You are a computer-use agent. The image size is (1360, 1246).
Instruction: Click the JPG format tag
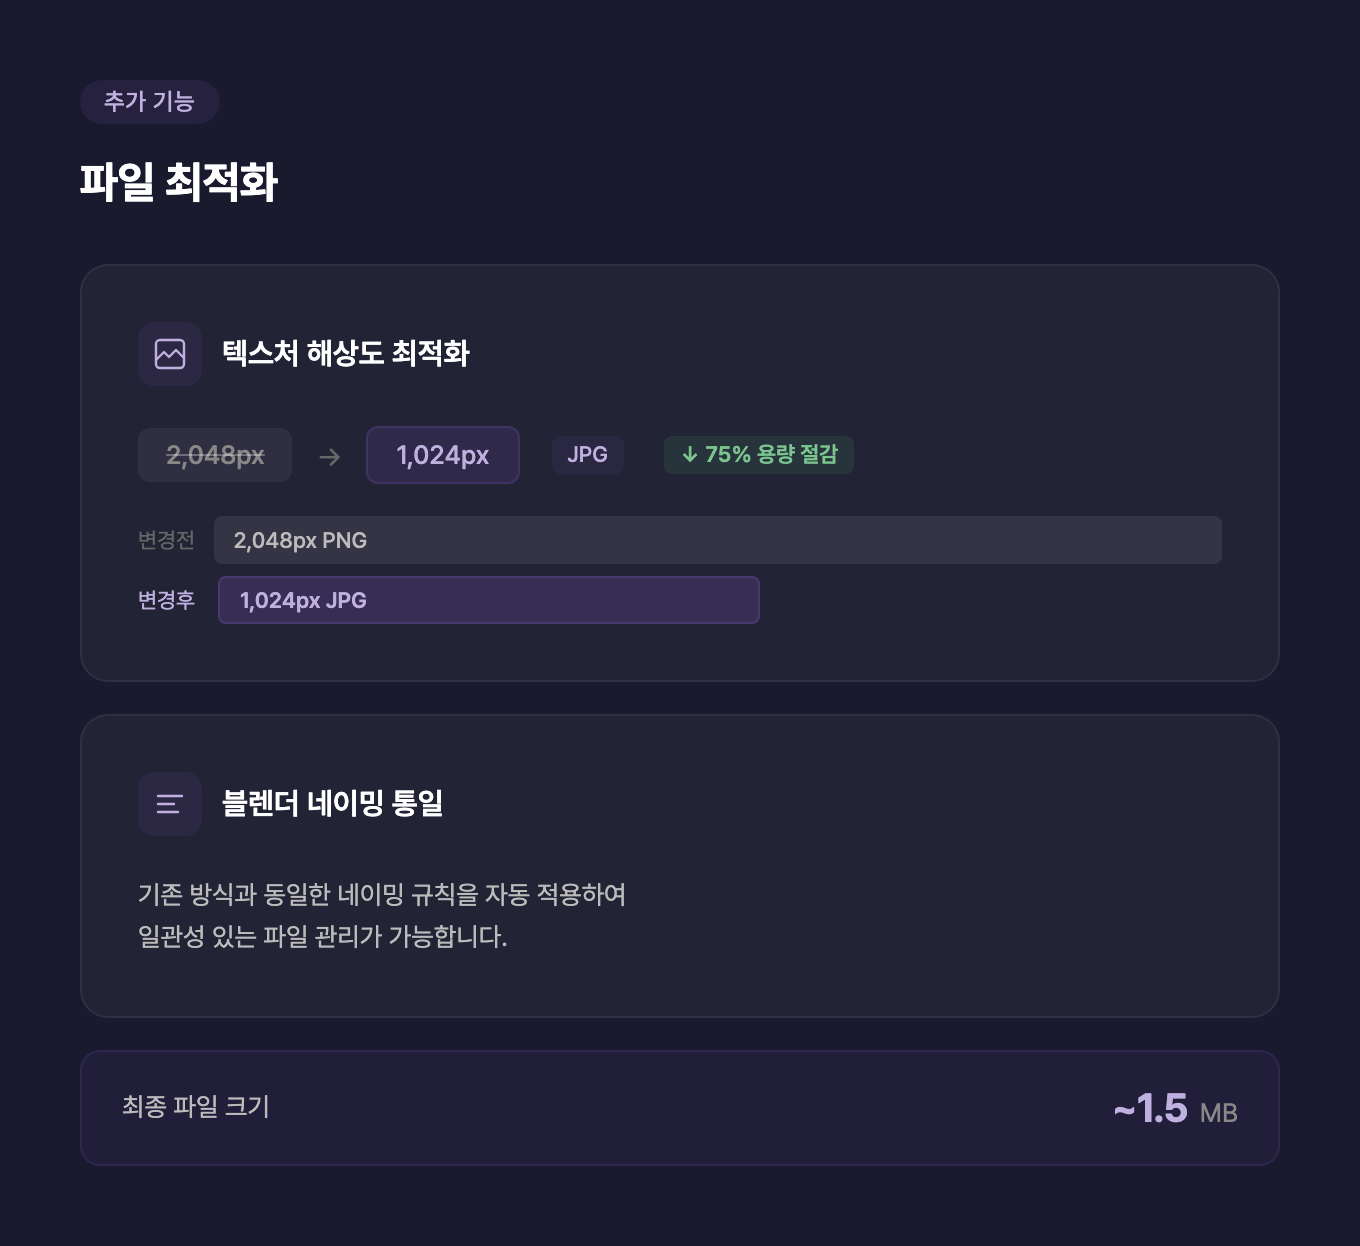click(x=587, y=455)
